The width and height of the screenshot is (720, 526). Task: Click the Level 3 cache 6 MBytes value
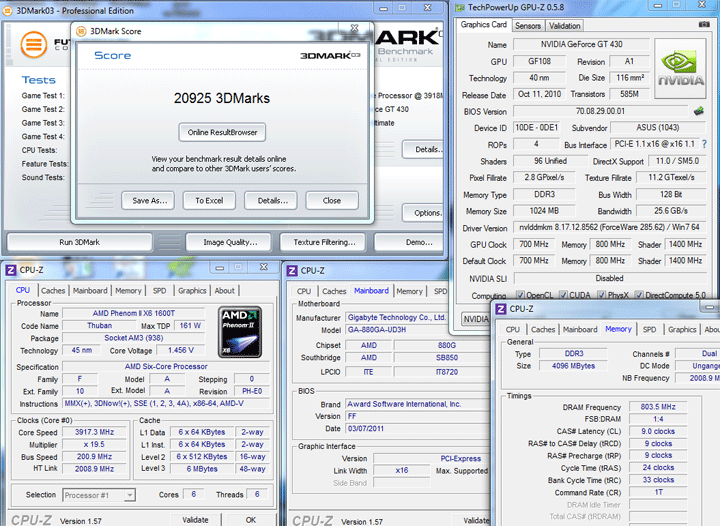pos(202,469)
